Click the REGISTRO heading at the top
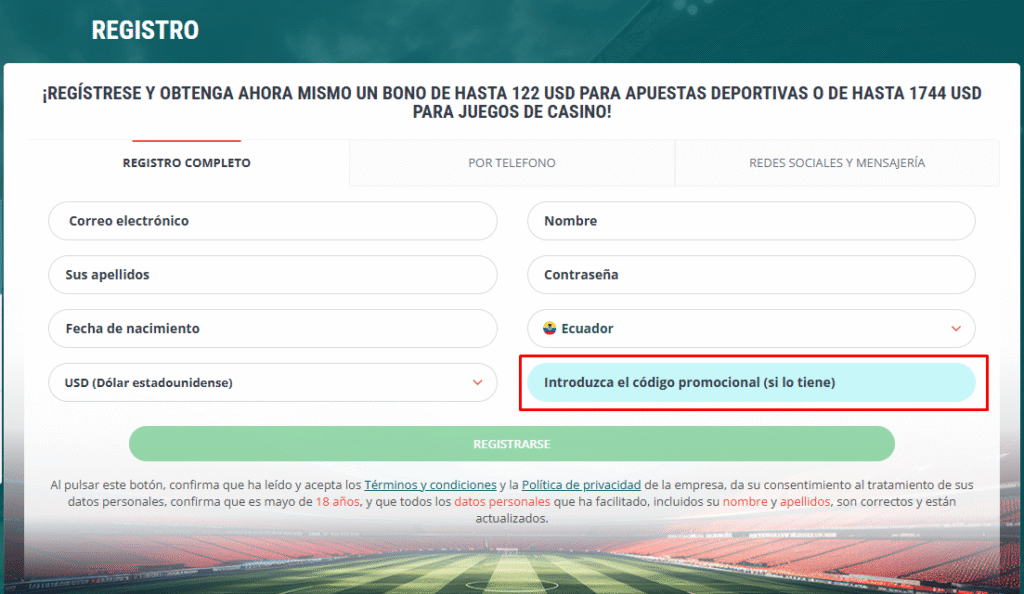Viewport: 1024px width, 594px height. pyautogui.click(x=145, y=30)
